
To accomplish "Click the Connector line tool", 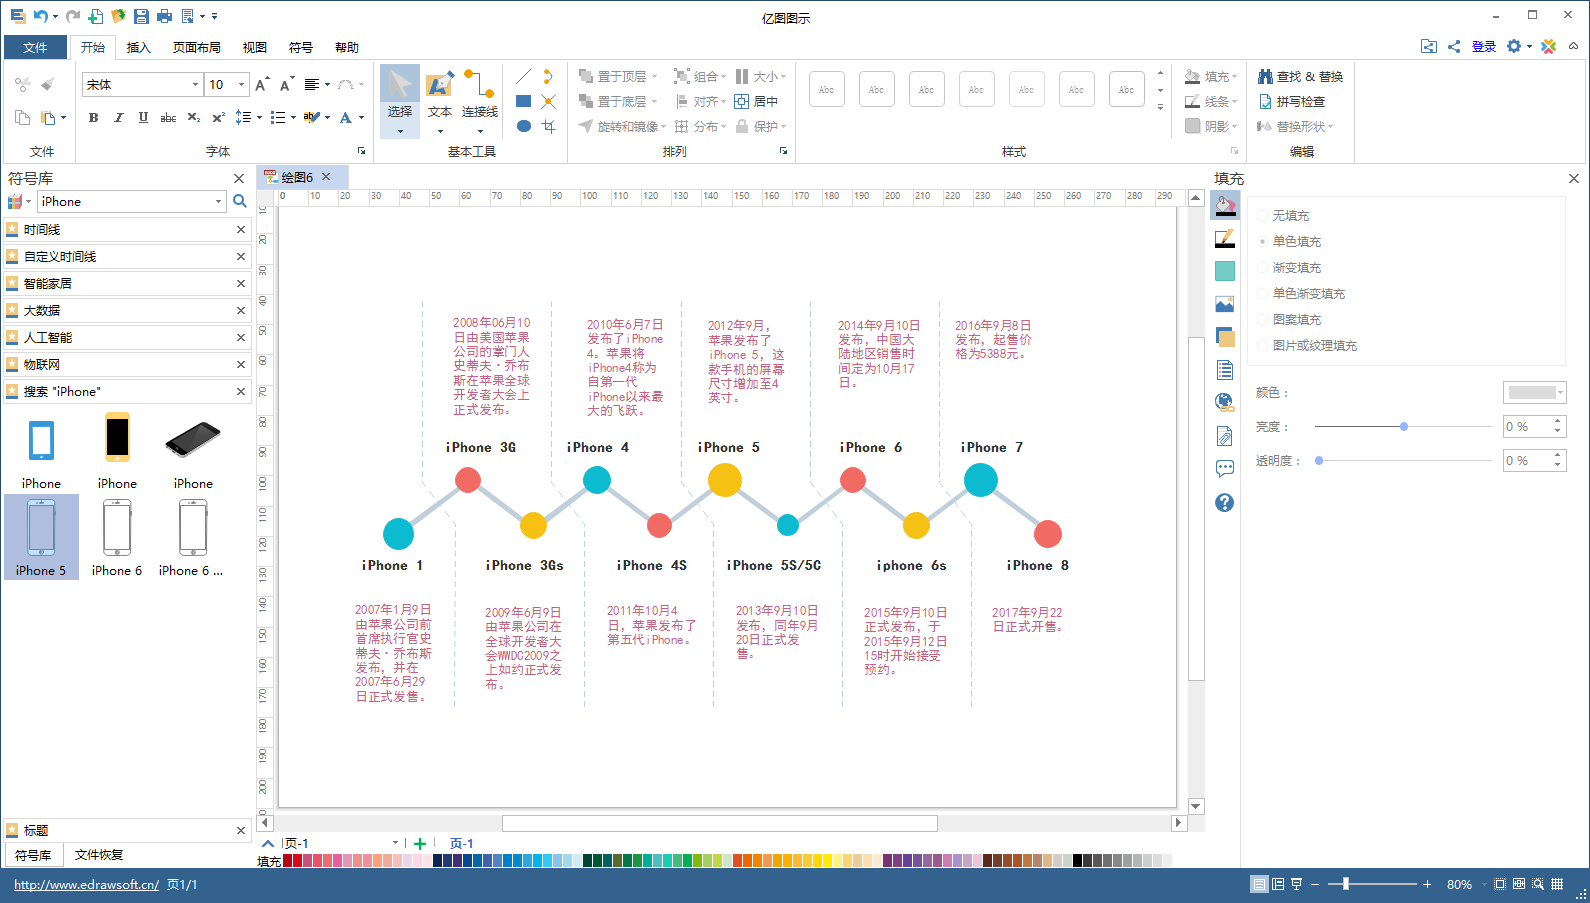I will pyautogui.click(x=480, y=96).
